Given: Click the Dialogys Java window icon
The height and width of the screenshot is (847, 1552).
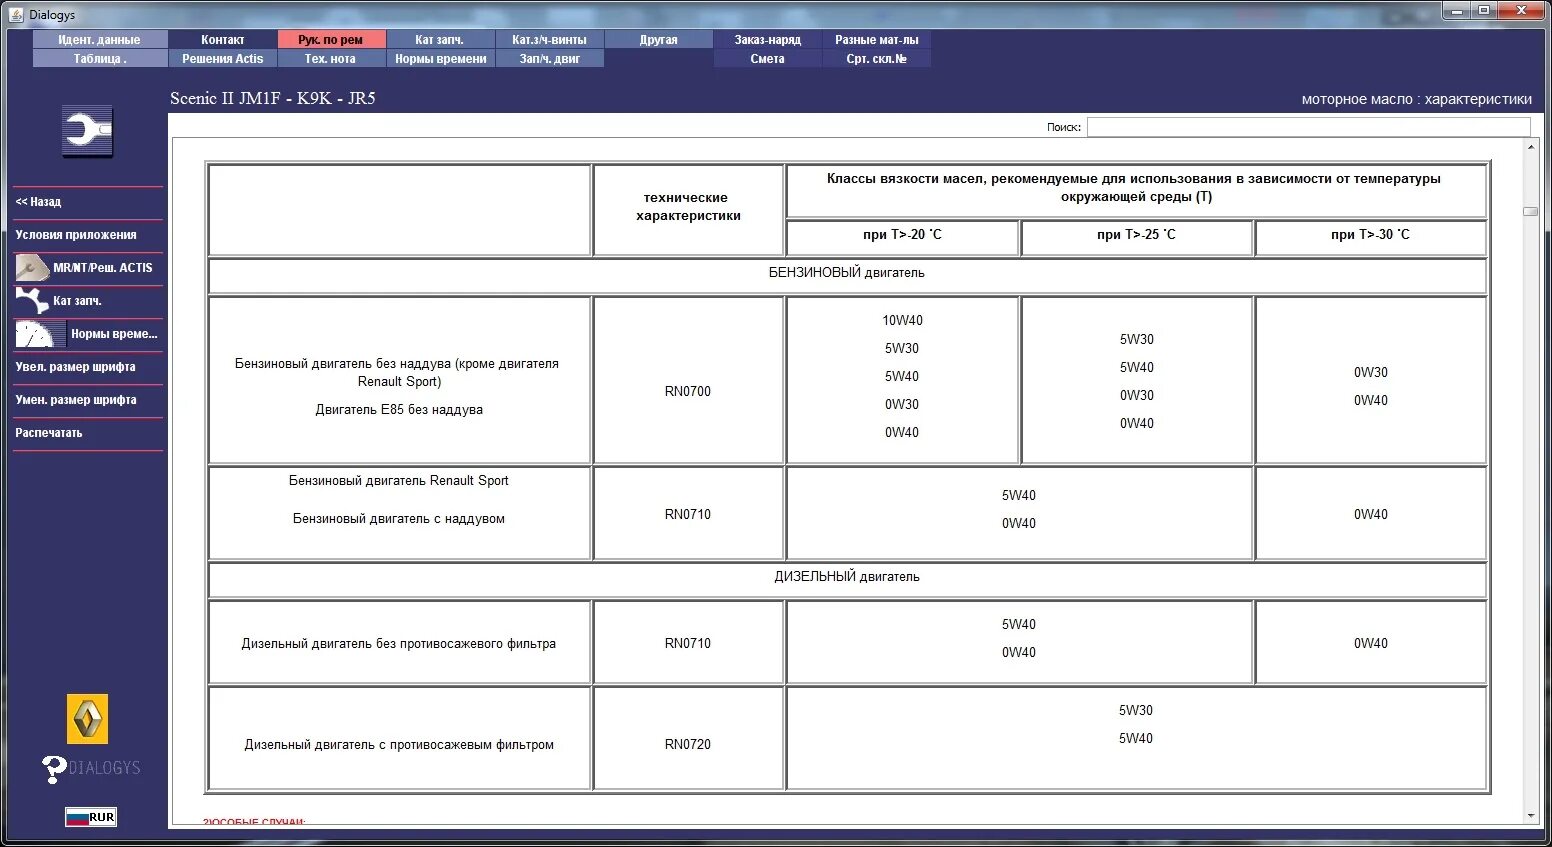Looking at the screenshot, I should click(x=16, y=14).
